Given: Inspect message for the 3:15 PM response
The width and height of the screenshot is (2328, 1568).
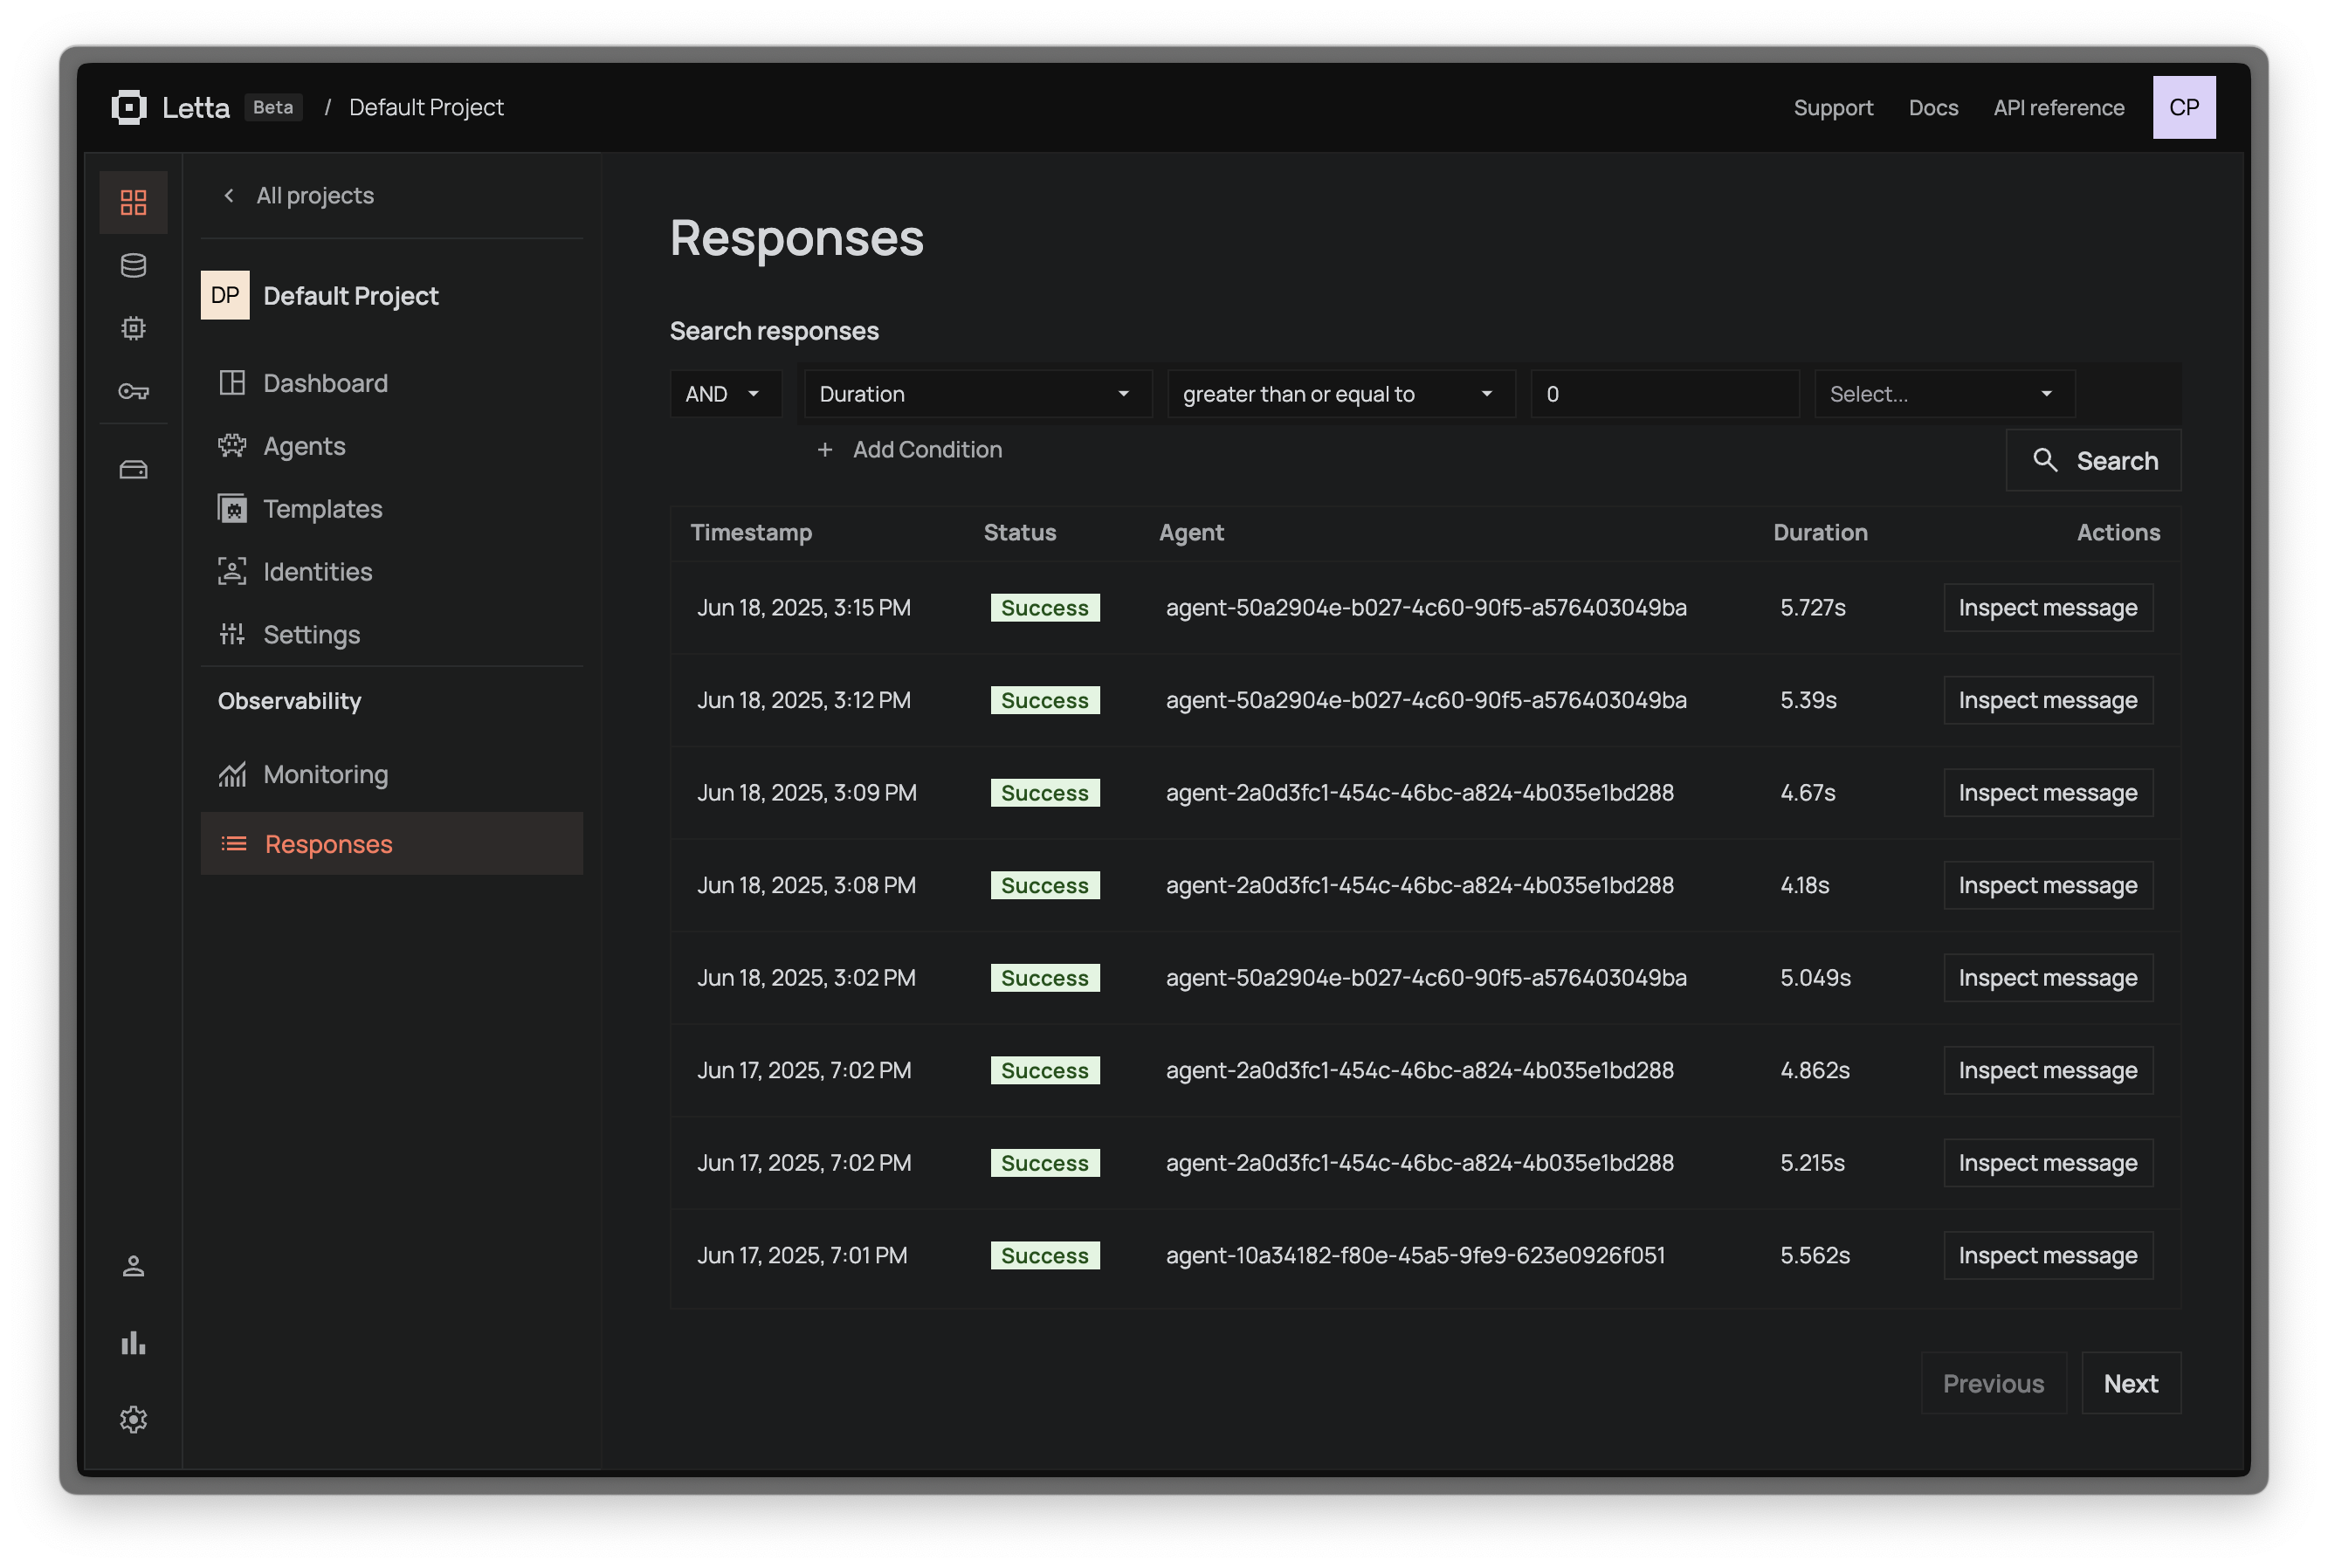Looking at the screenshot, I should click(x=2047, y=608).
